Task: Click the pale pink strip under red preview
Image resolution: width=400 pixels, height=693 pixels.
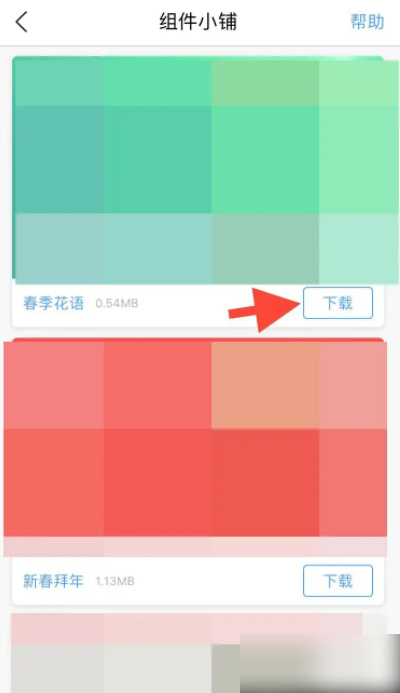Action: pos(195,547)
